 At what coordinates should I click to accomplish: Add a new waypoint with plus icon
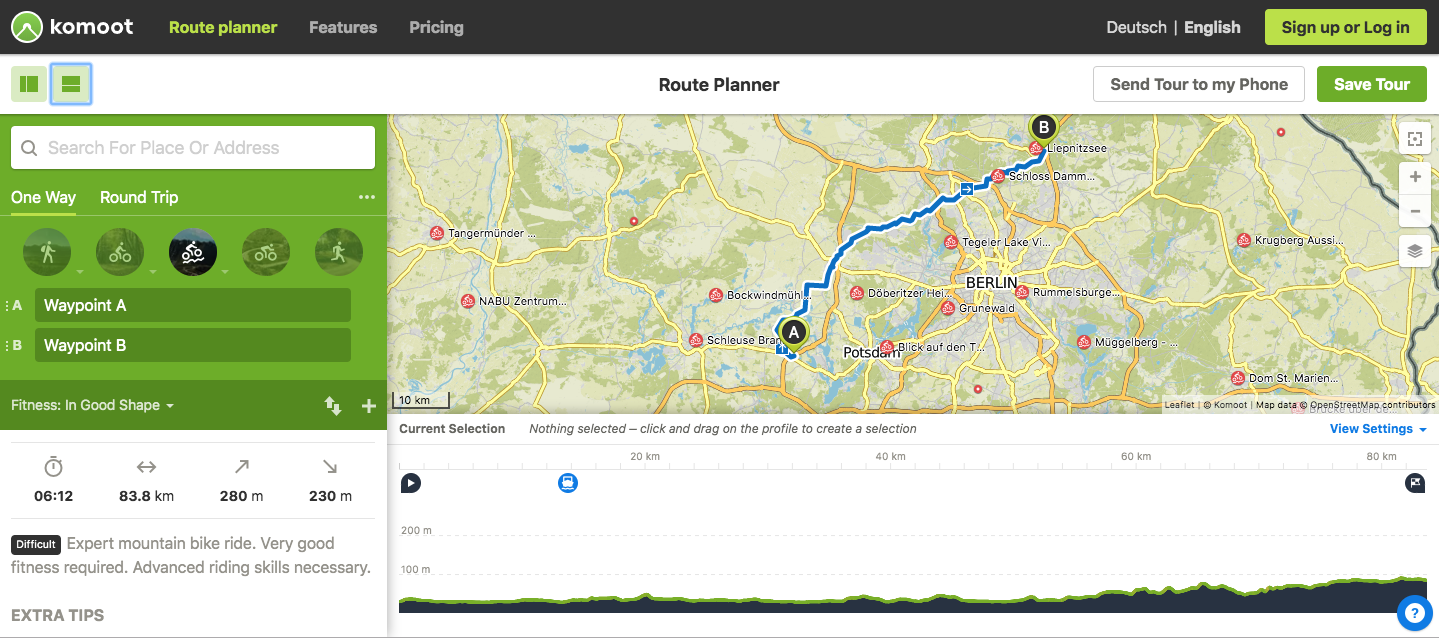pos(369,405)
